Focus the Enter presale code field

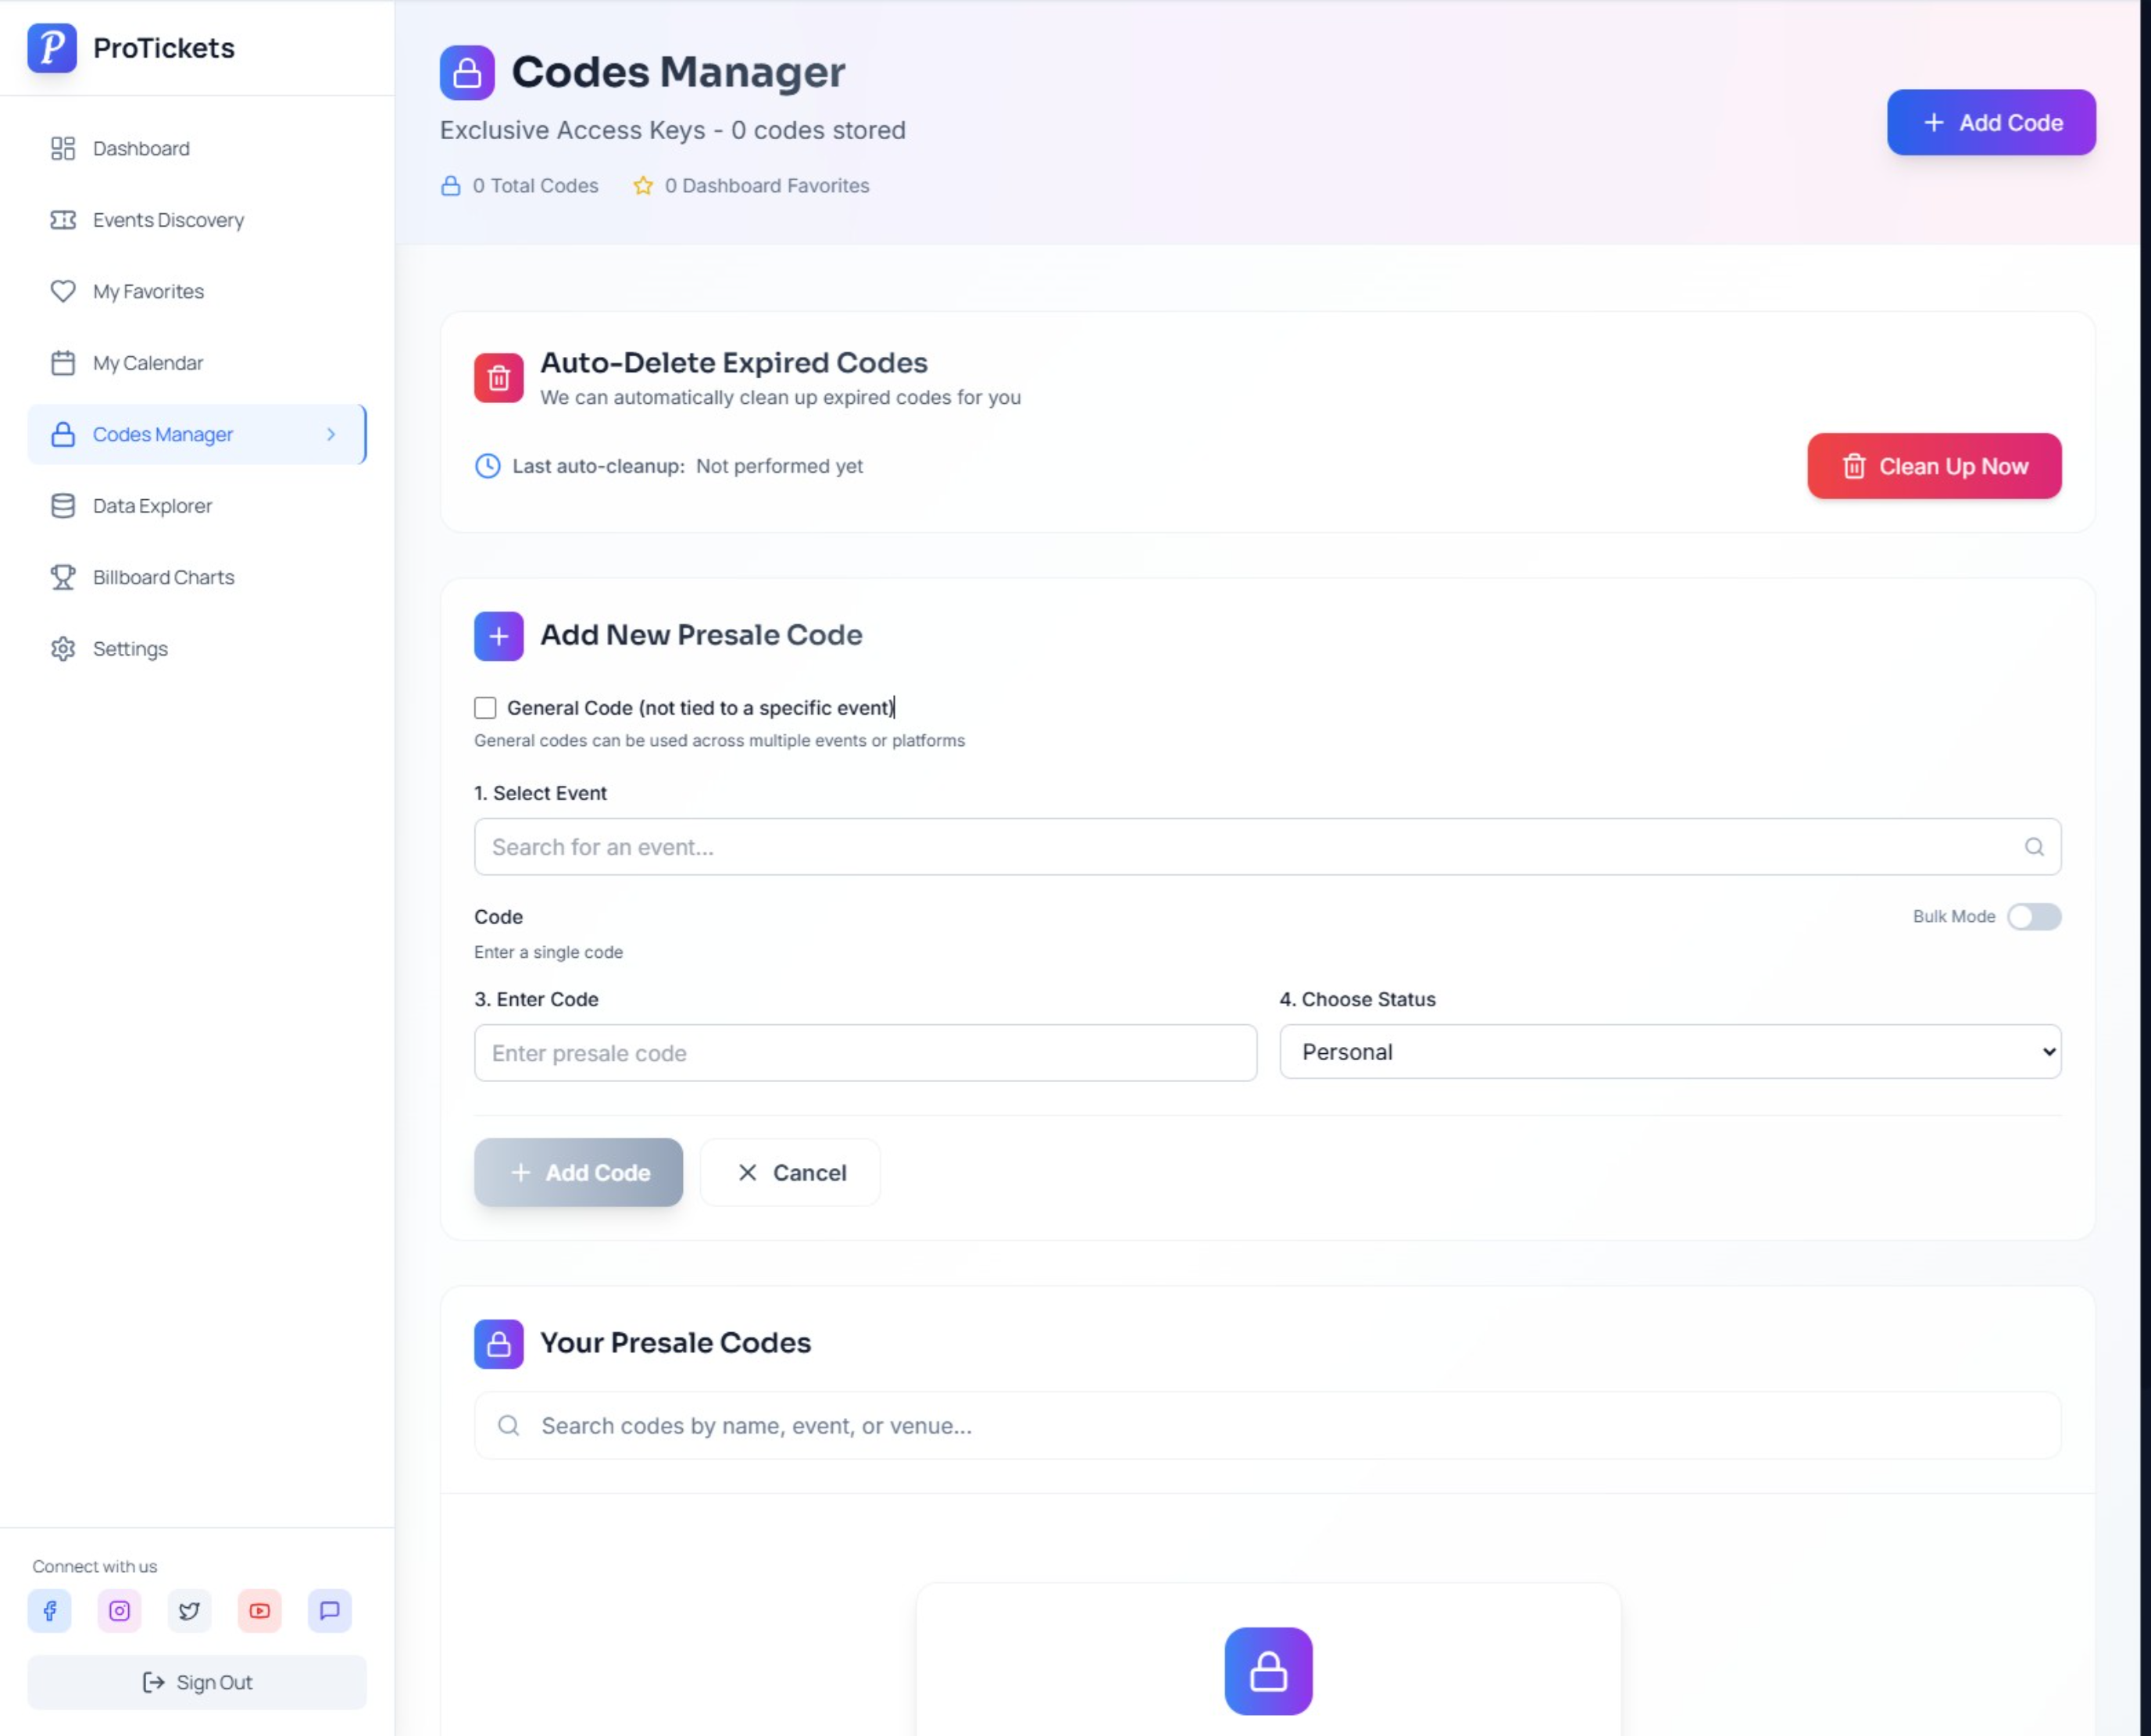(865, 1053)
